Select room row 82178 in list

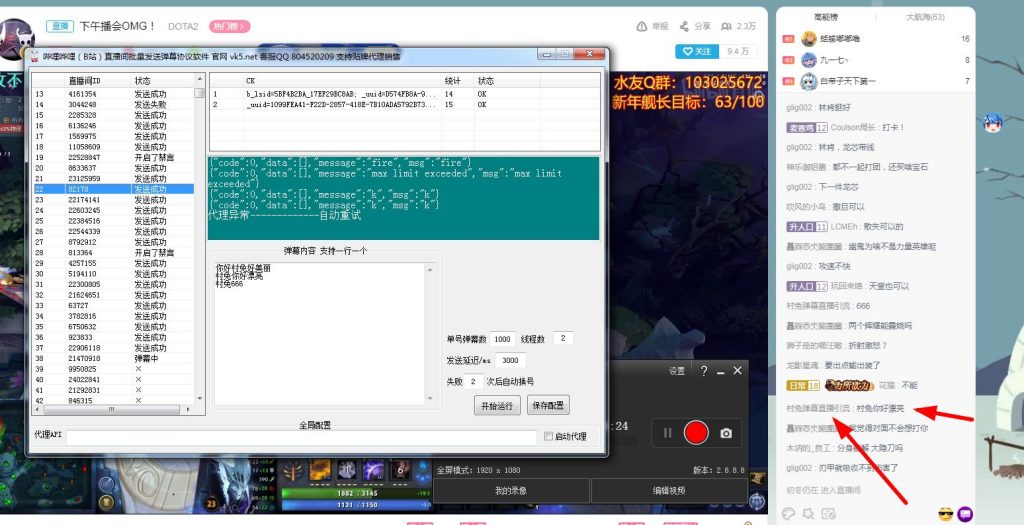[114, 189]
